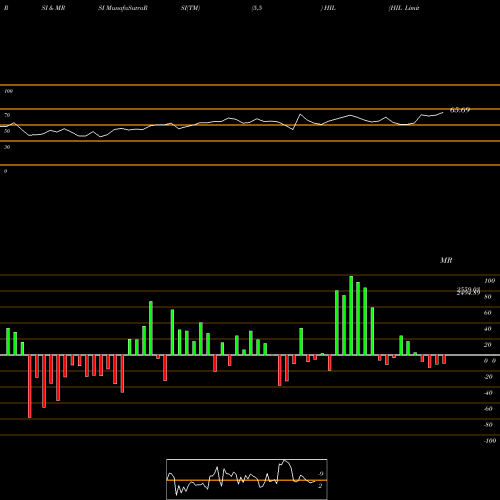Click the MR axis label -60
Viewport: 500px width, 500px height.
pos(488,409)
